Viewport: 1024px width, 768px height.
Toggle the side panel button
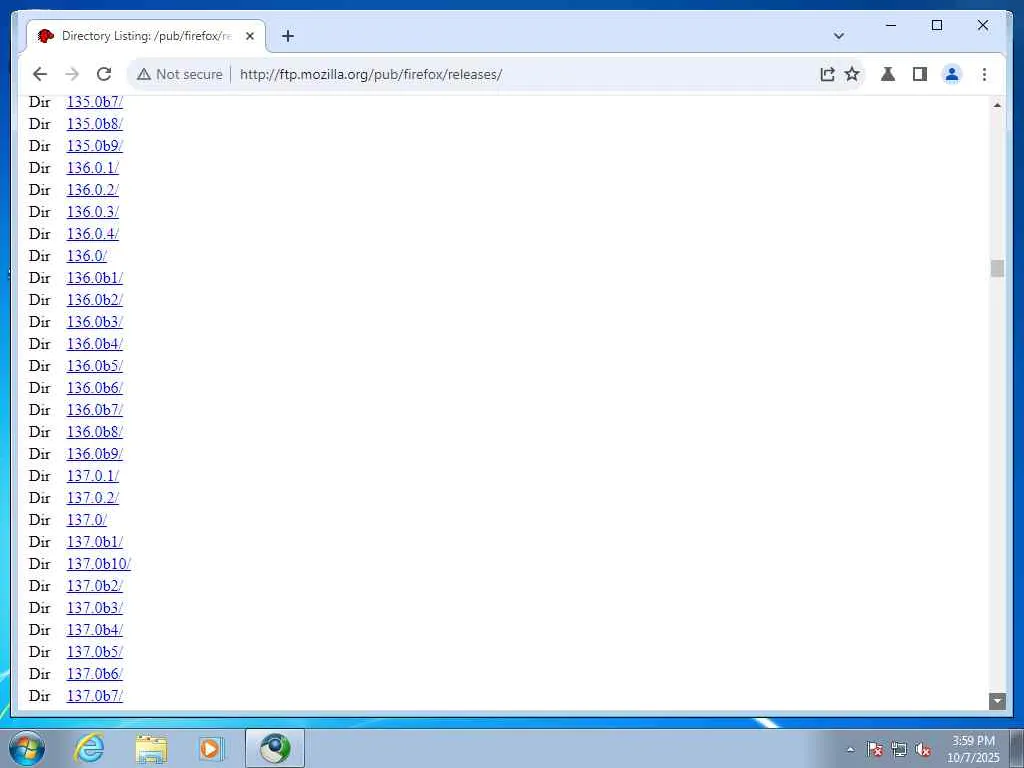coord(920,74)
